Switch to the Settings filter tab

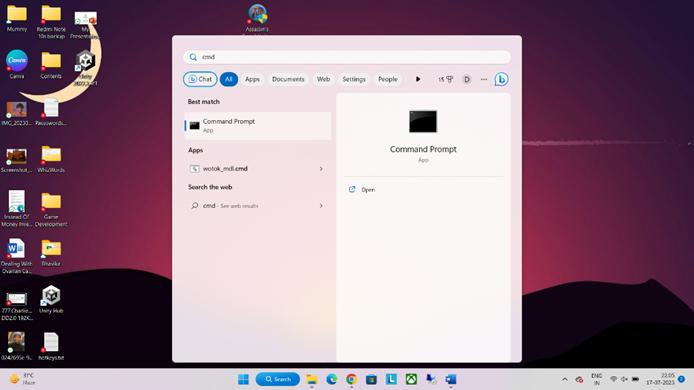point(354,79)
